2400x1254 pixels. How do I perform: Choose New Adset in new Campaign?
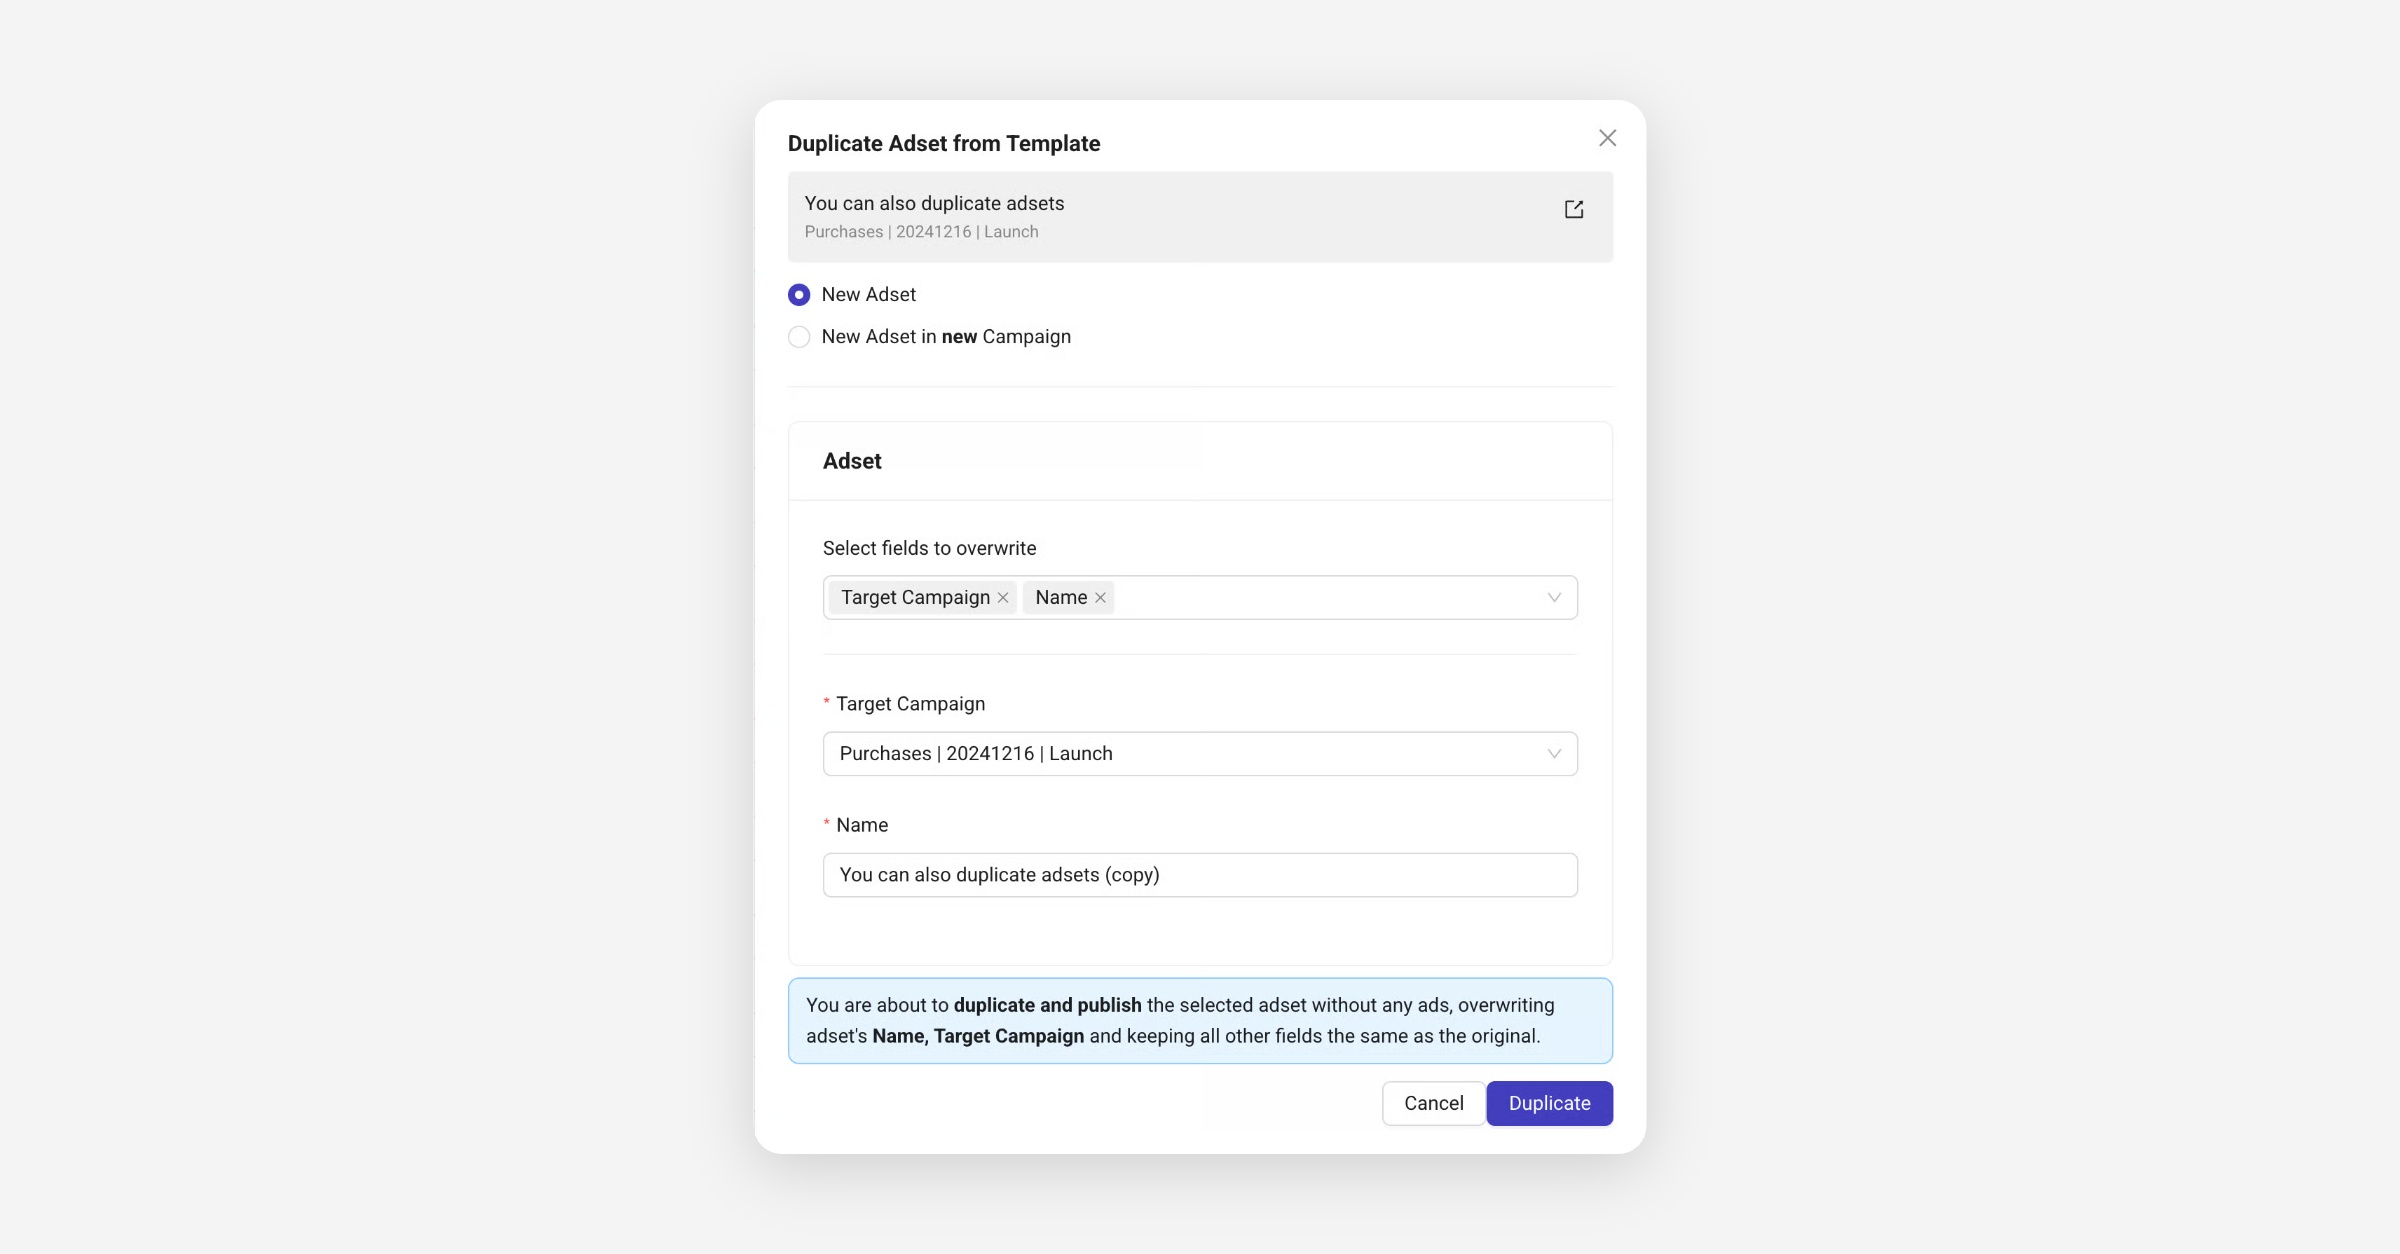tap(799, 337)
